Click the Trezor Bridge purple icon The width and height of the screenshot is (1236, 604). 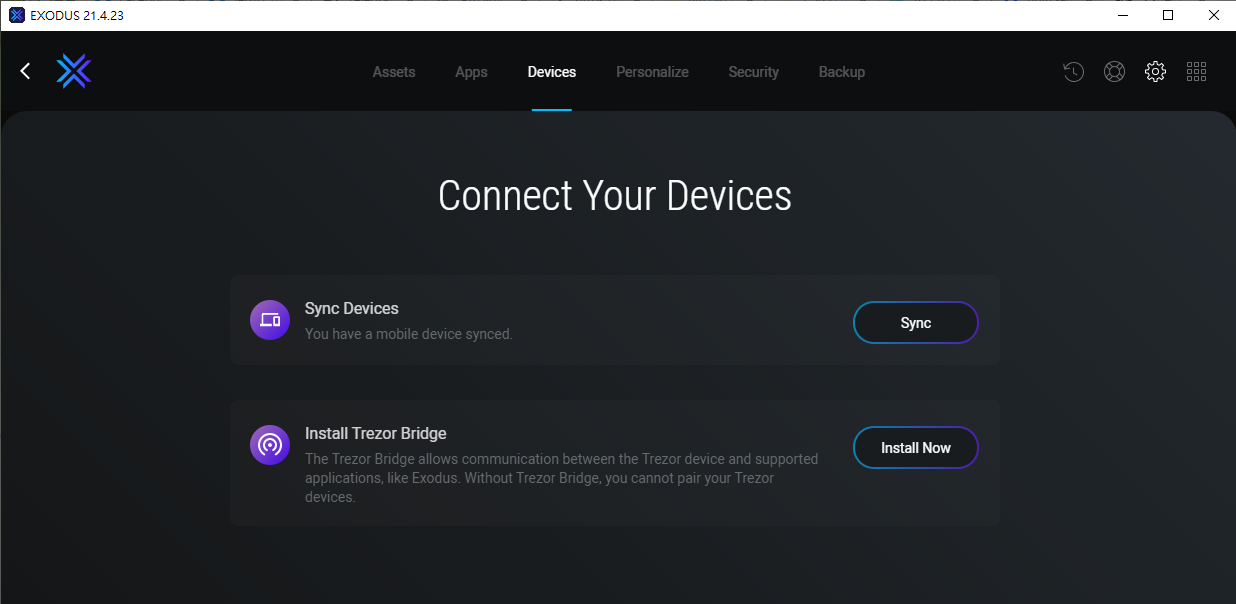[270, 445]
